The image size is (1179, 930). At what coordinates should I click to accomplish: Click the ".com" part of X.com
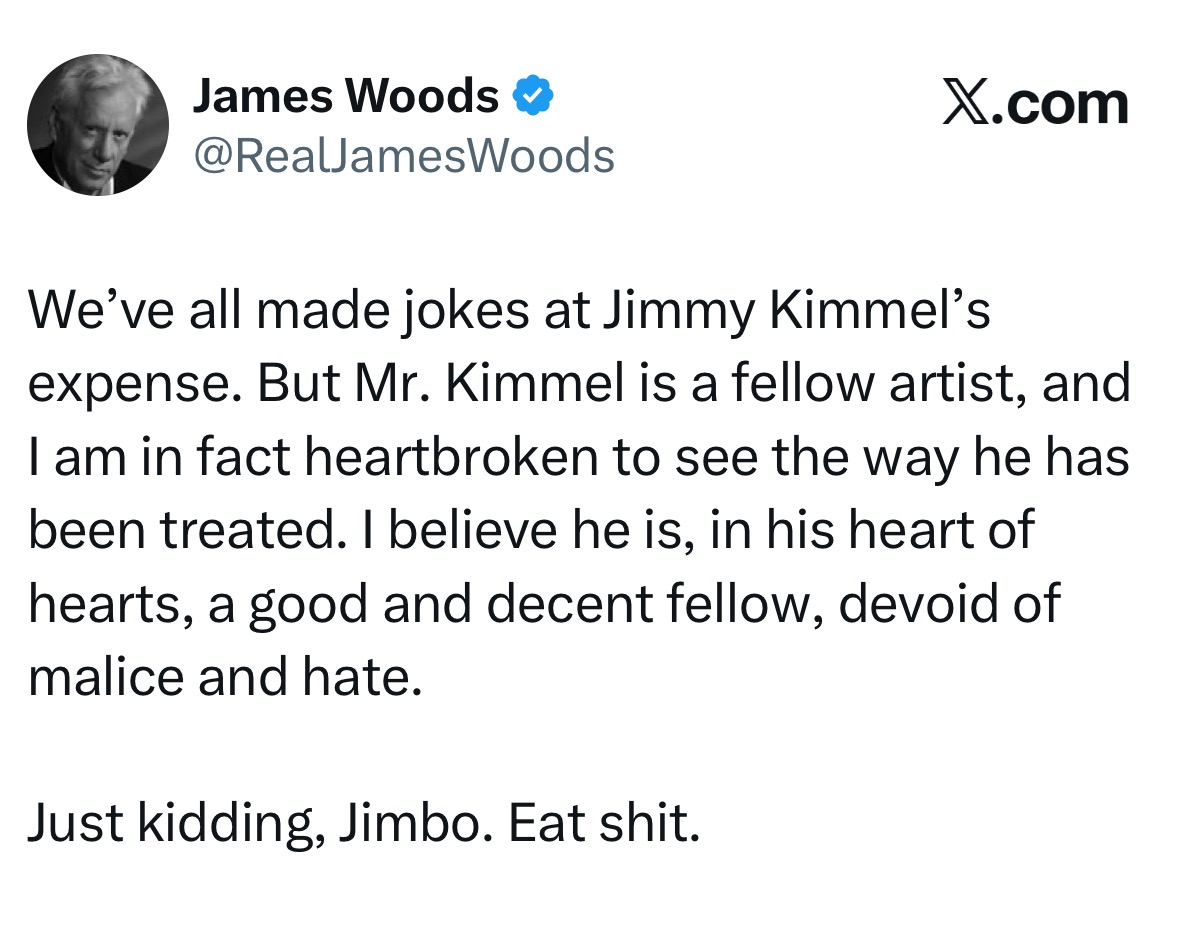[1060, 105]
